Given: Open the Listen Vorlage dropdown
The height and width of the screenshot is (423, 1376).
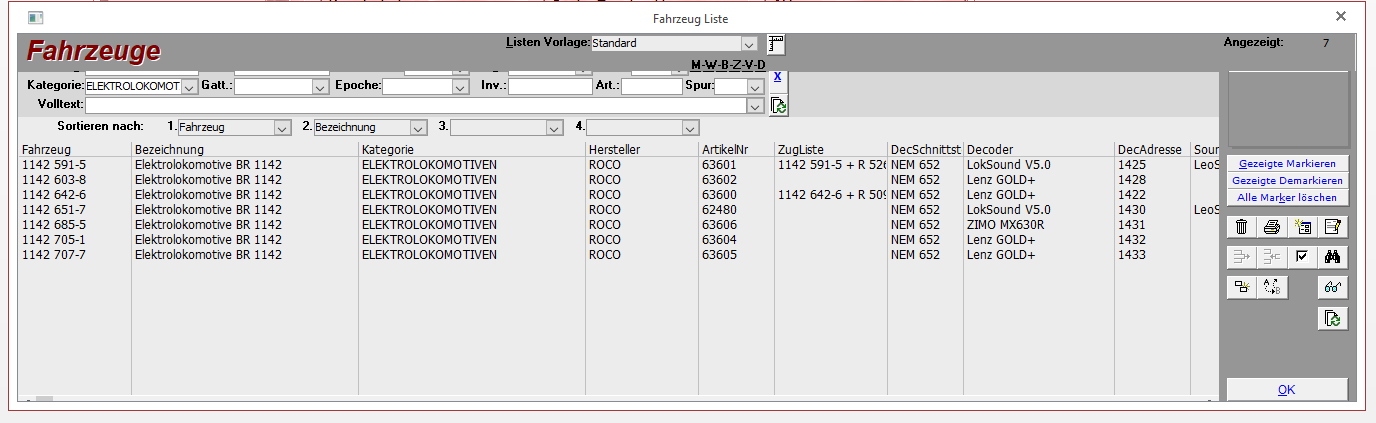Looking at the screenshot, I should click(748, 44).
